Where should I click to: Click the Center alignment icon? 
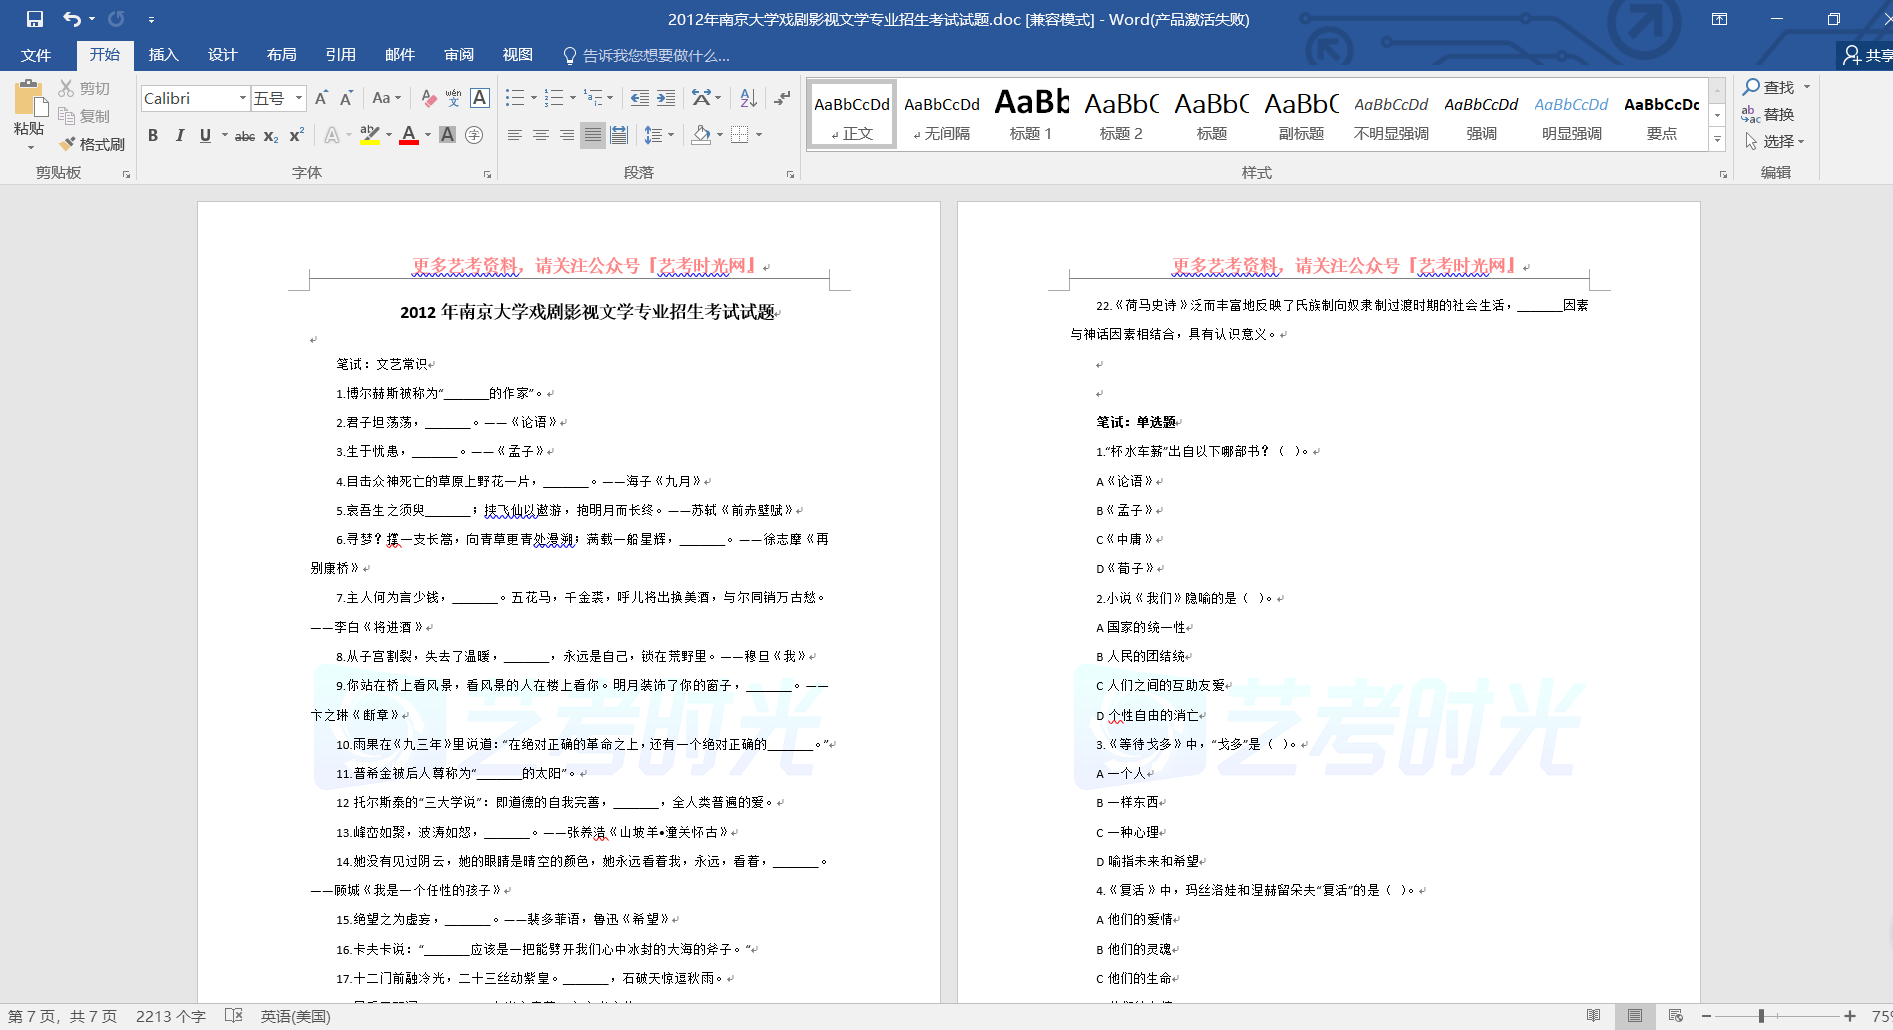tap(541, 135)
